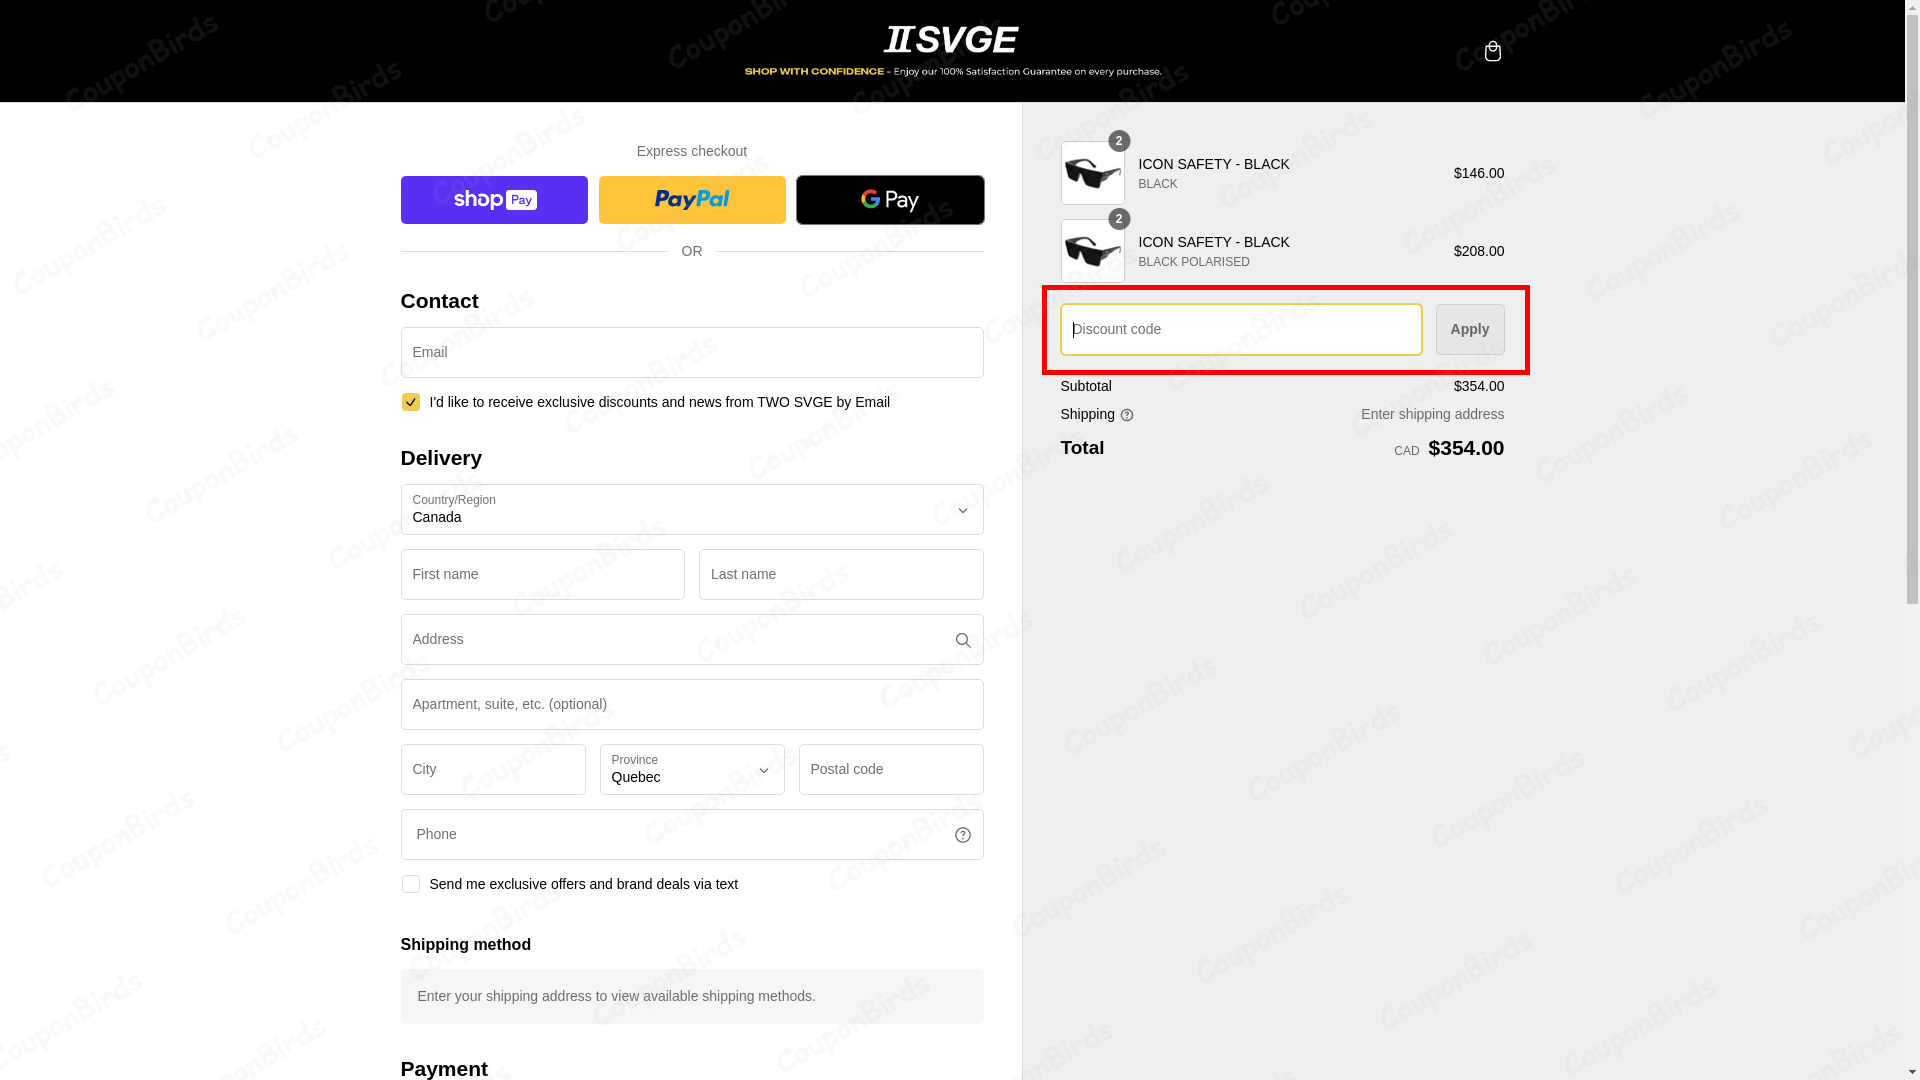
Task: Select the Delivery section heading
Action: point(440,458)
